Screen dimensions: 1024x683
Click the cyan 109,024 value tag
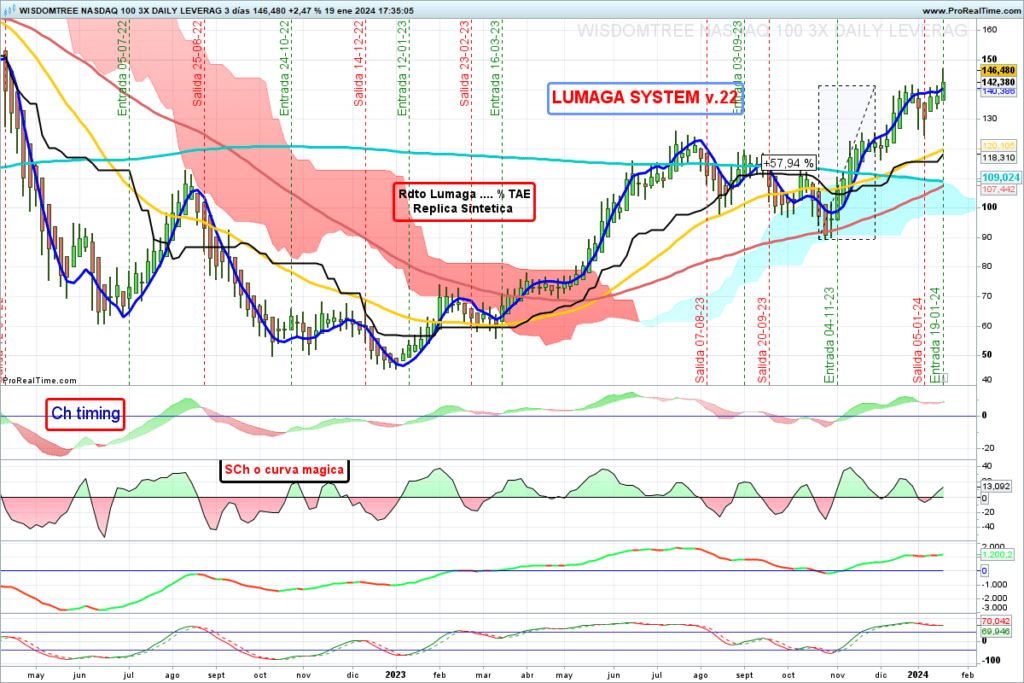click(1000, 178)
